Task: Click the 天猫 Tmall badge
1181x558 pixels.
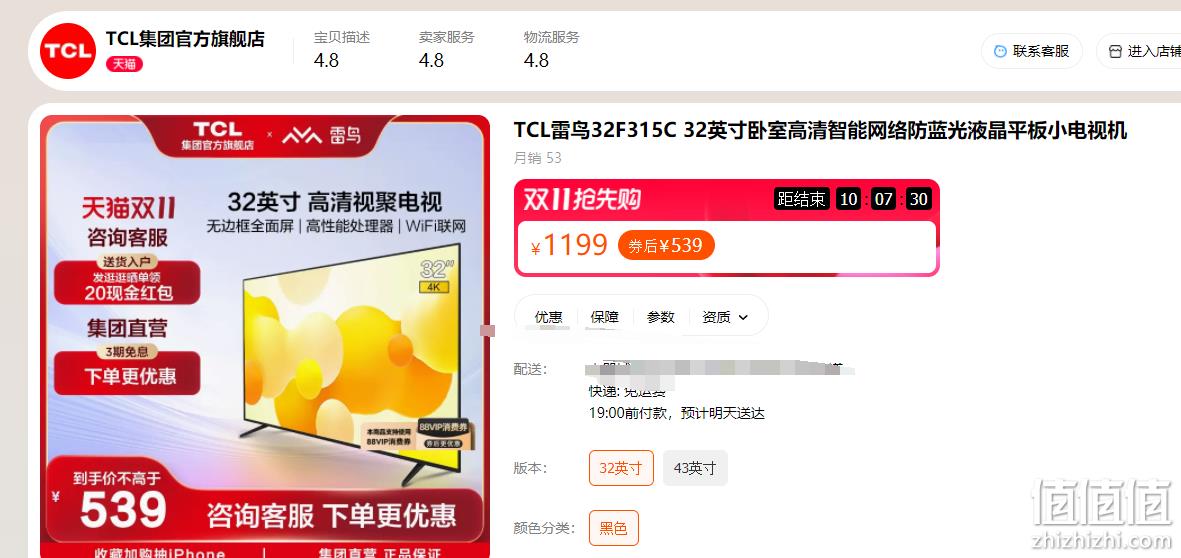Action: [x=124, y=64]
